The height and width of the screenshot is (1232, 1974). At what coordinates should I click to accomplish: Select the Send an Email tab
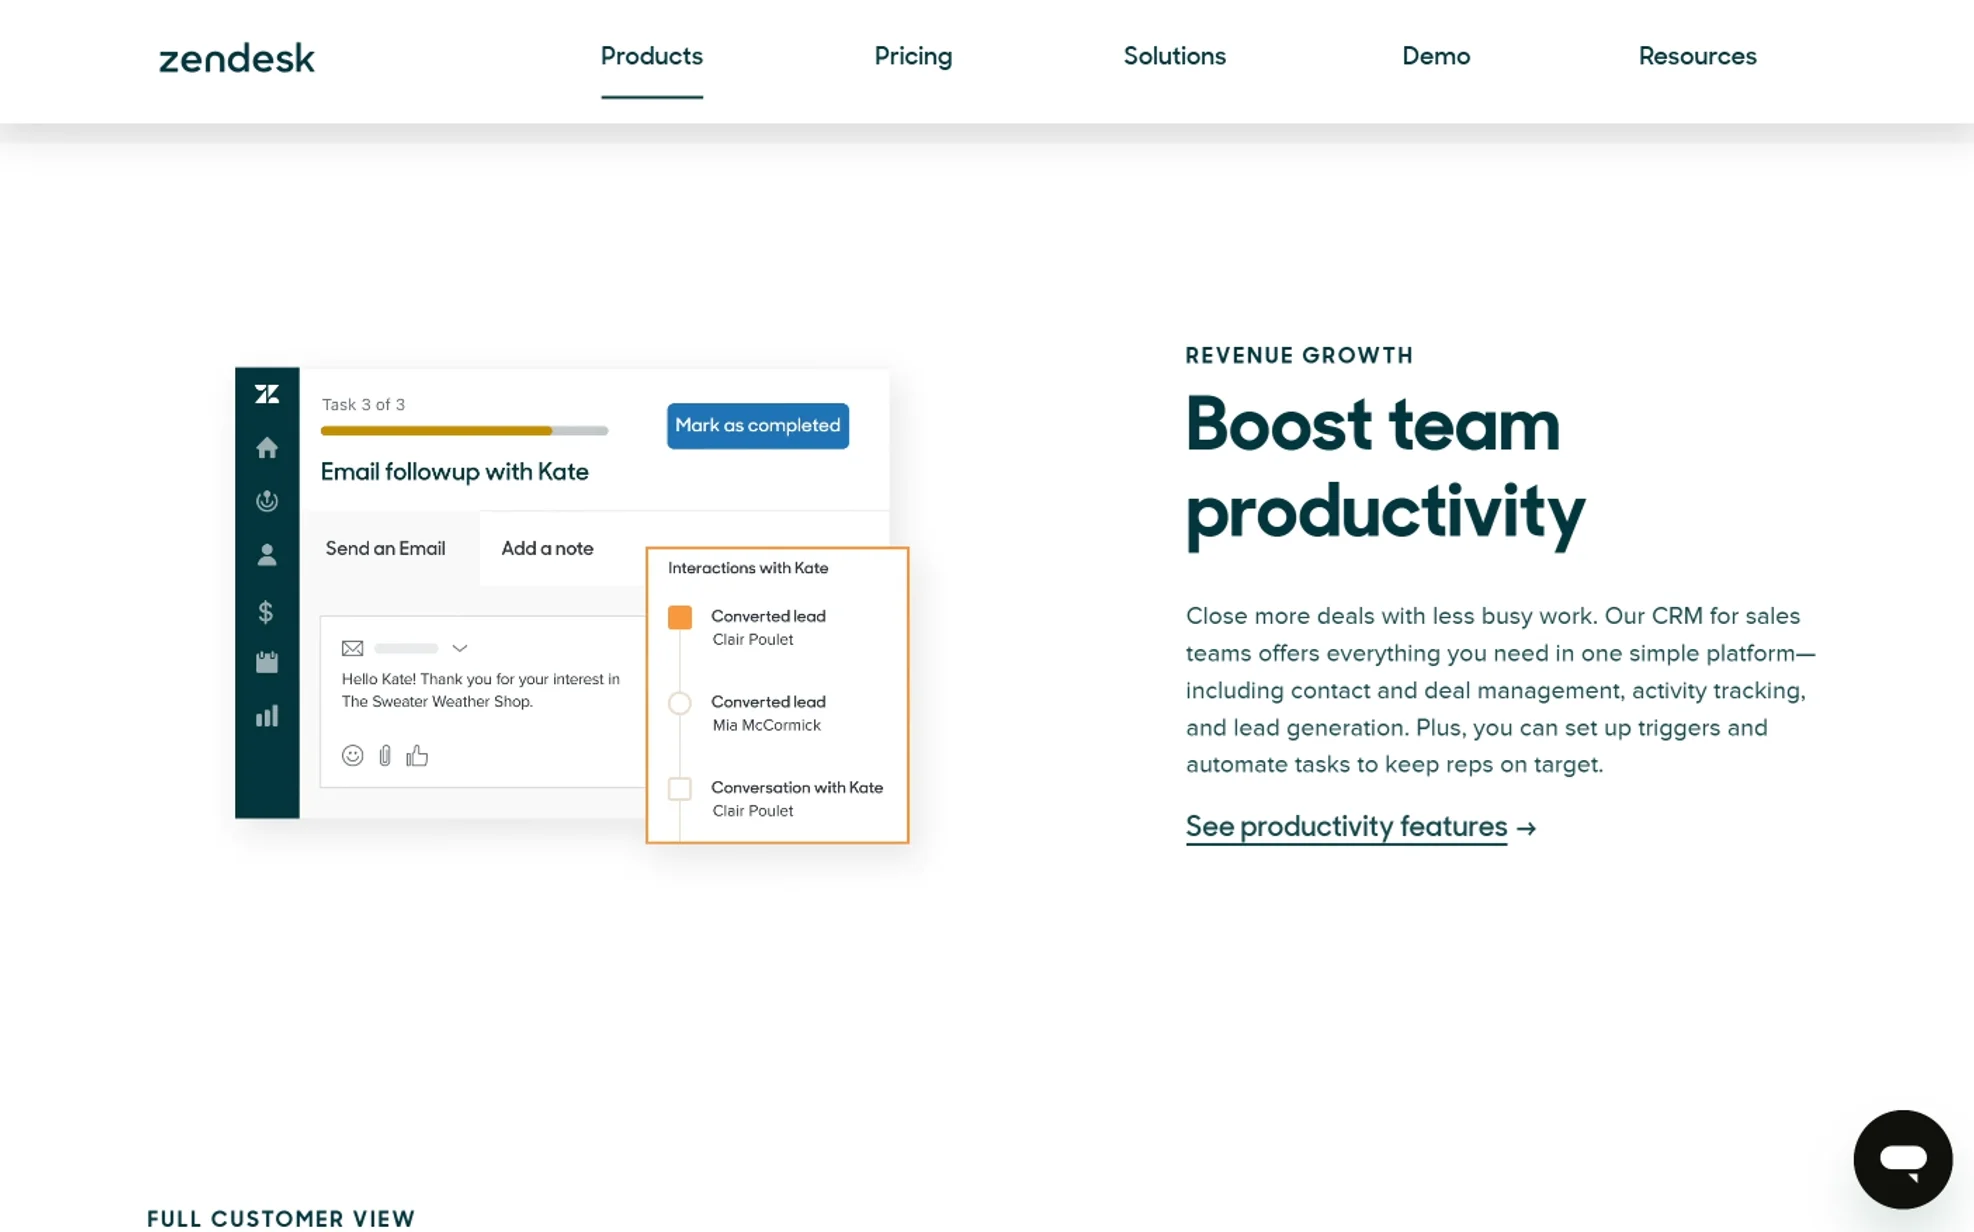pos(385,548)
